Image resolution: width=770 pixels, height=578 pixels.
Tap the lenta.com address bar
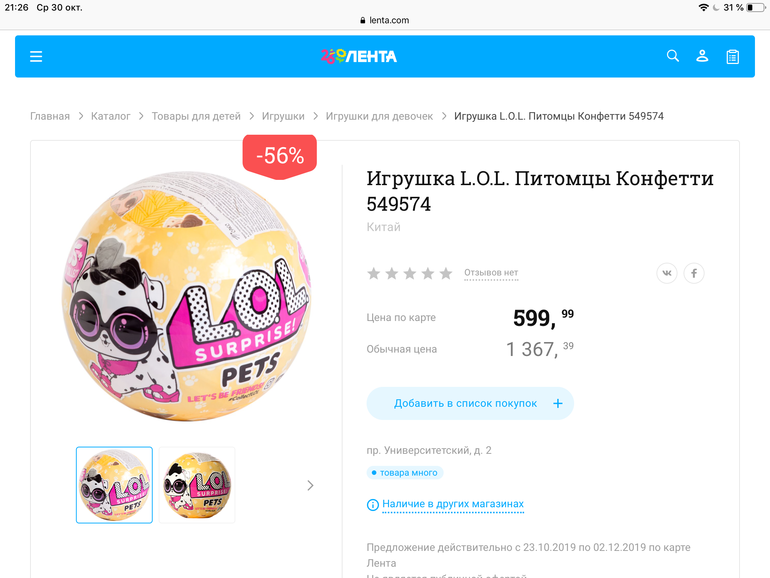(385, 20)
